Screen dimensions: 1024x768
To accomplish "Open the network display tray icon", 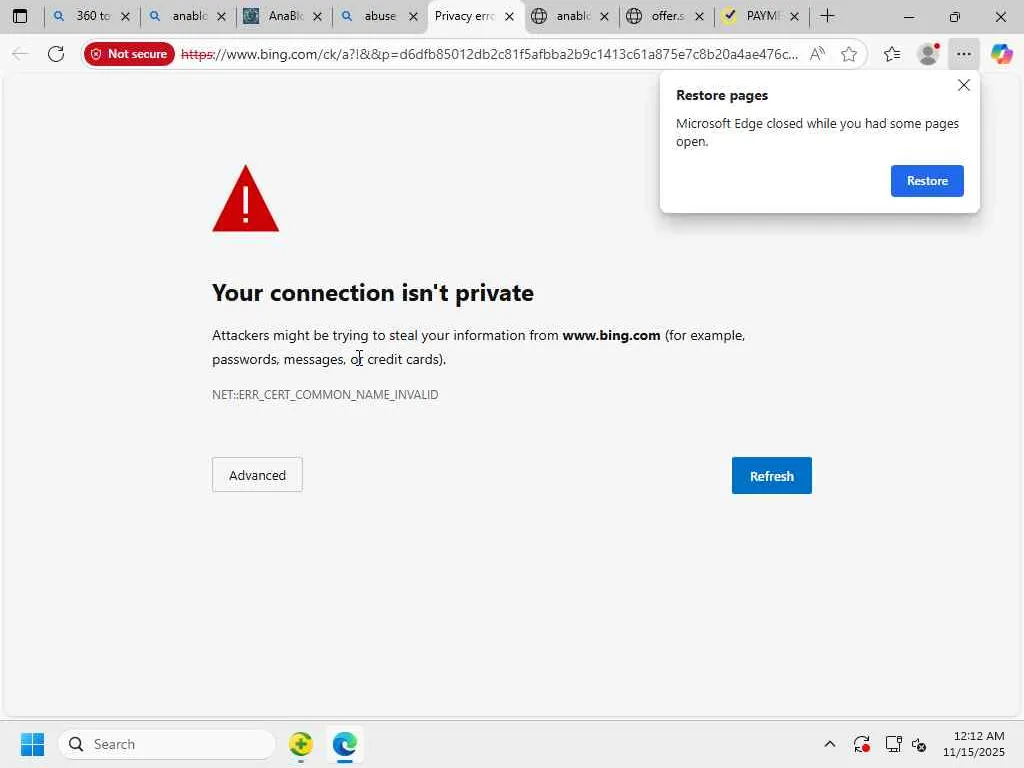I will tap(893, 744).
